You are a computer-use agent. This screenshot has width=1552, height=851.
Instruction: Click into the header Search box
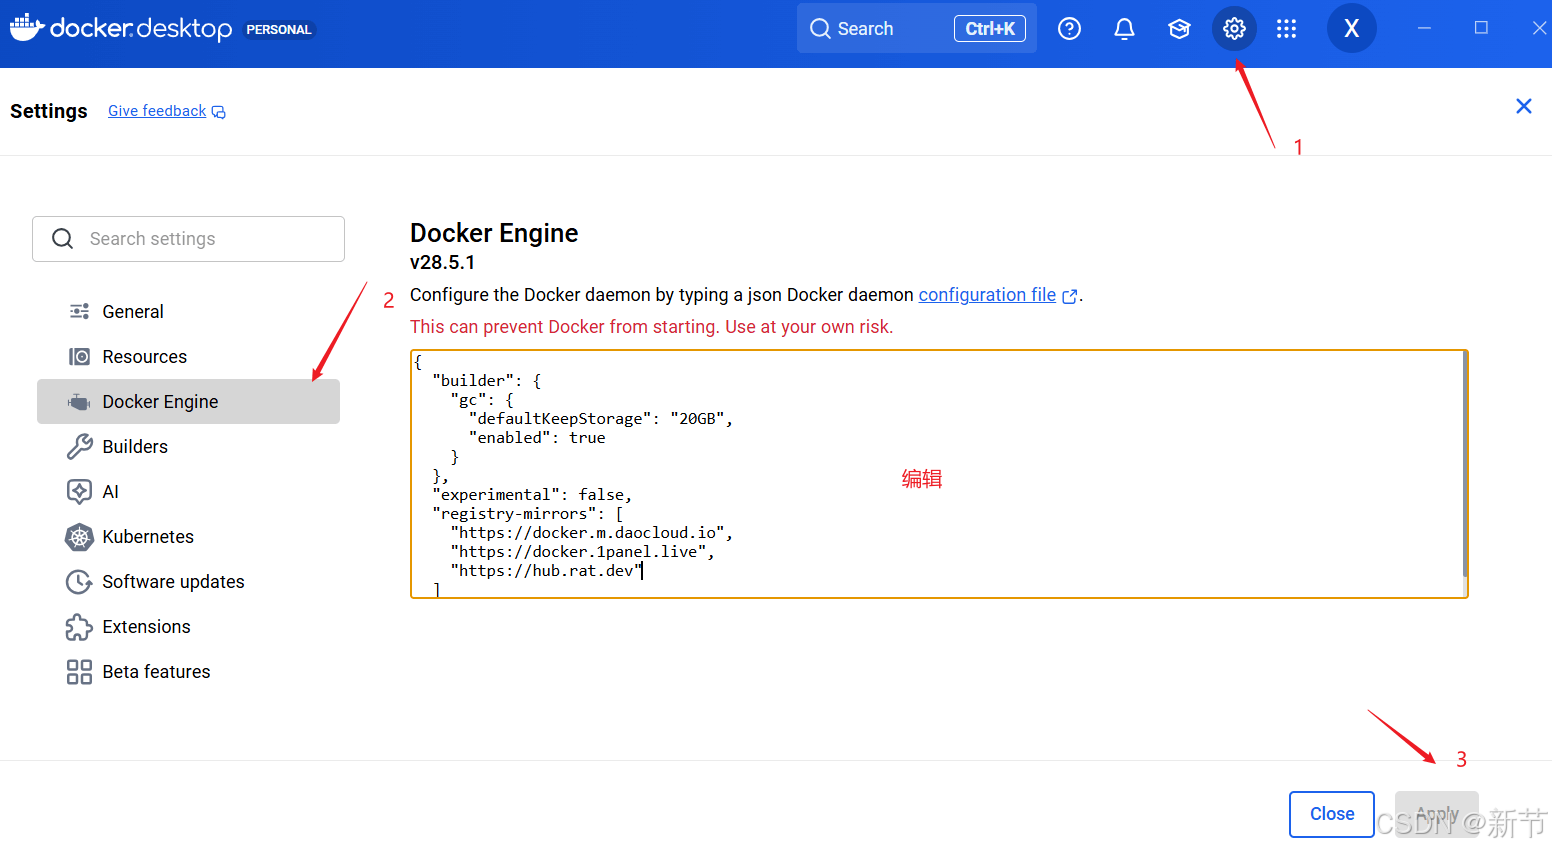916,29
